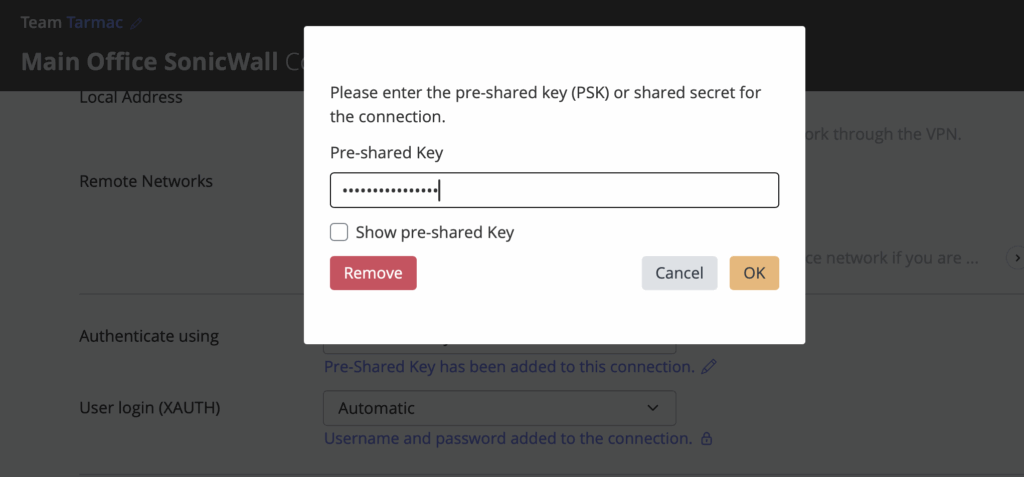
Task: Focus the Pre-shared Key password field
Action: 554,190
